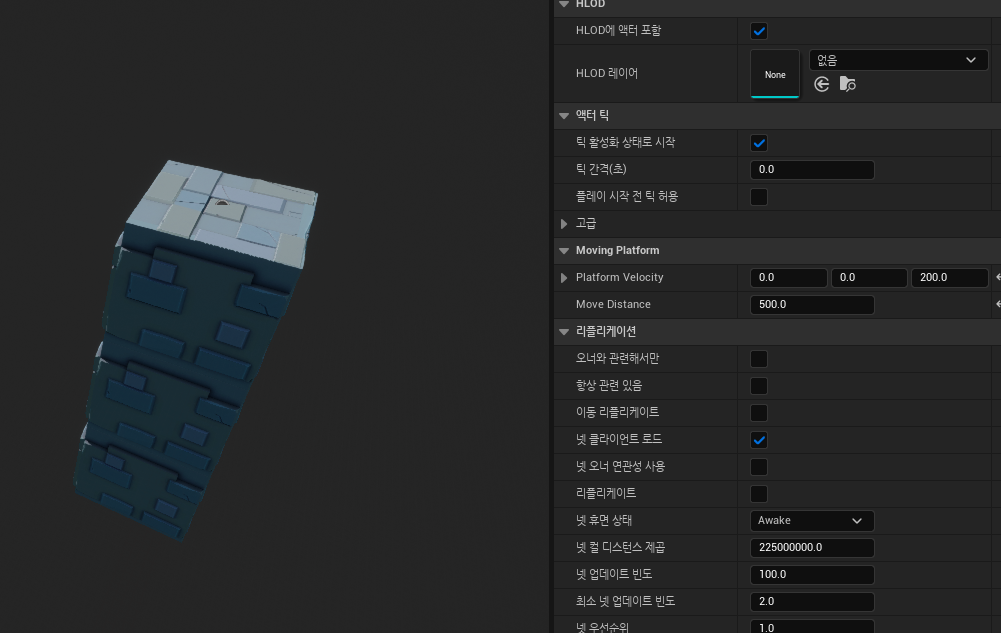1001x633 pixels.
Task: Collapse the Moving Platform section
Action: [x=564, y=251]
